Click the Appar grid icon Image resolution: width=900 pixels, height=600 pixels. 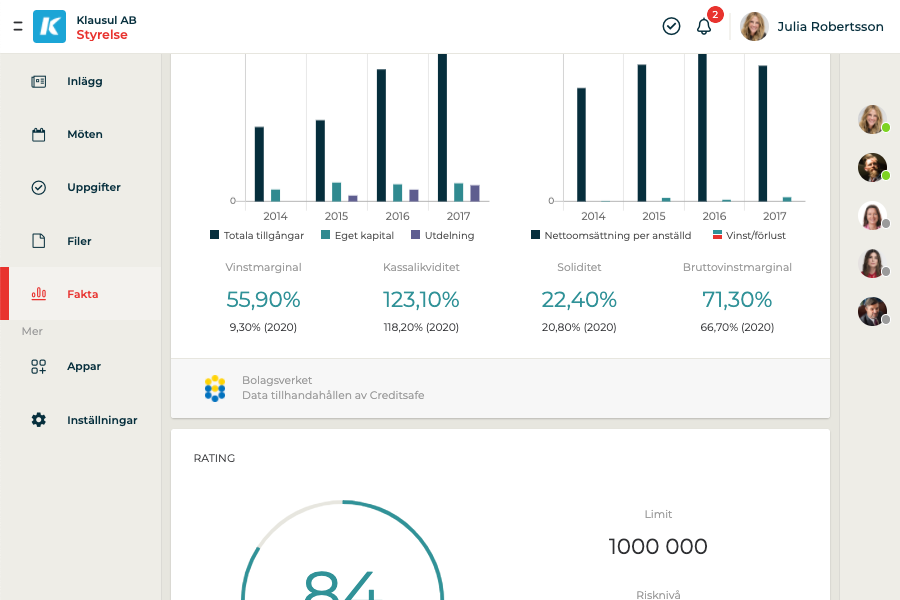[x=39, y=367]
